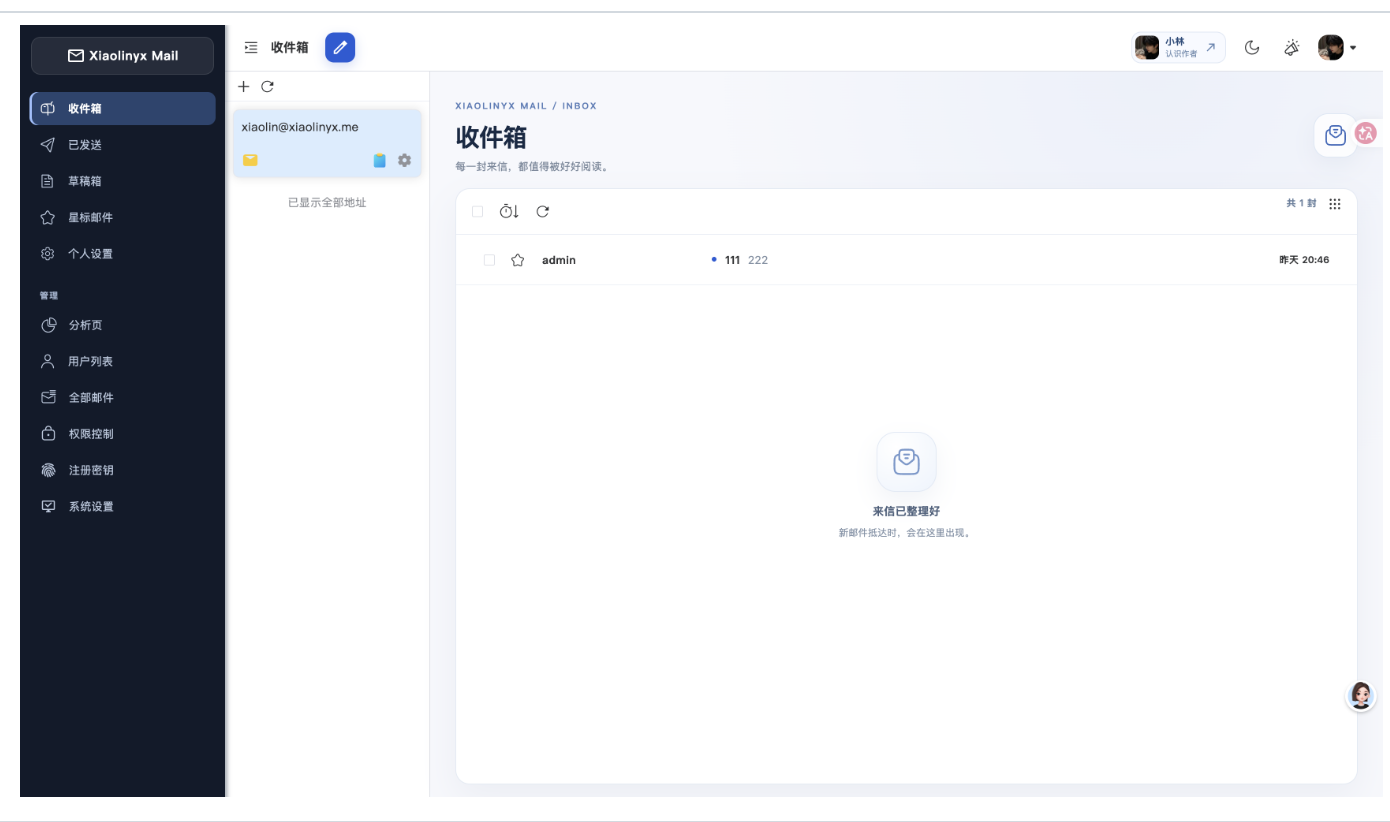This screenshot has width=1390, height=822.
Task: Select 收件箱 in the sidebar
Action: (123, 109)
